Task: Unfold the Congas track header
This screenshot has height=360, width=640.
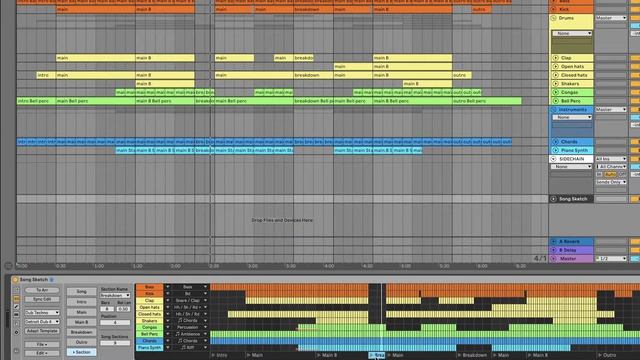Action: tap(556, 92)
